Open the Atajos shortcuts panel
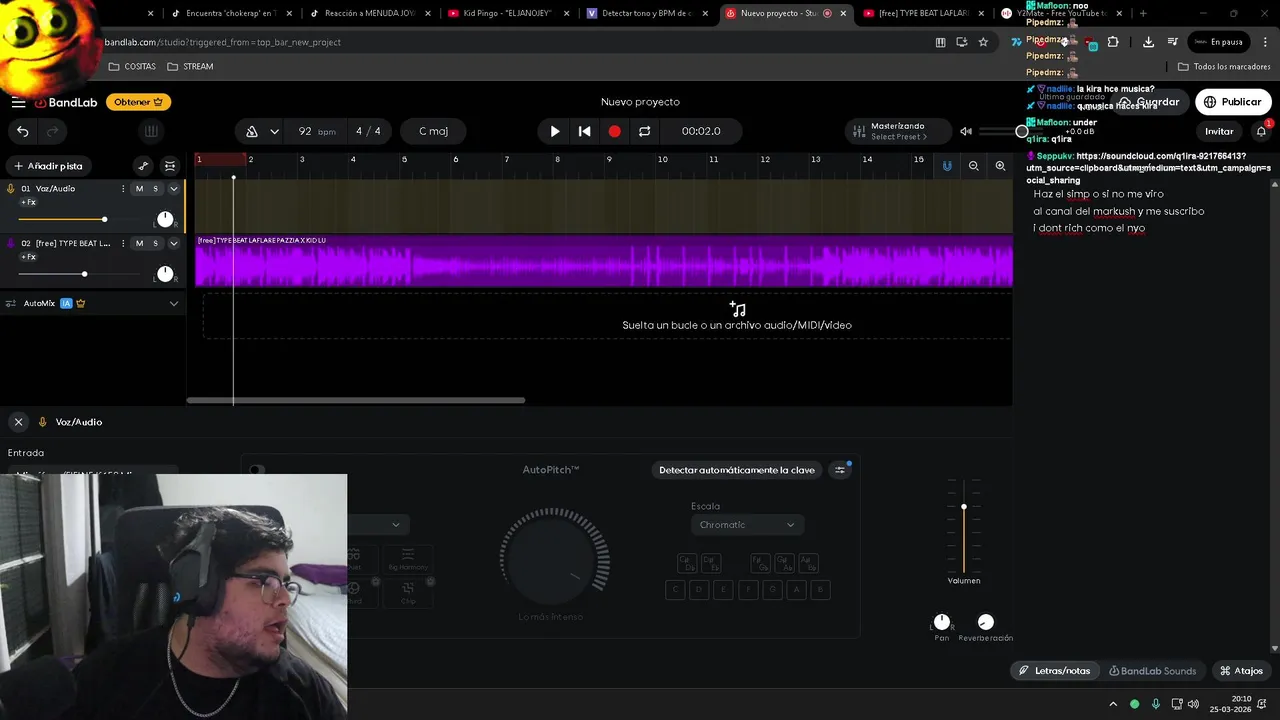This screenshot has width=1280, height=720. pyautogui.click(x=1241, y=671)
